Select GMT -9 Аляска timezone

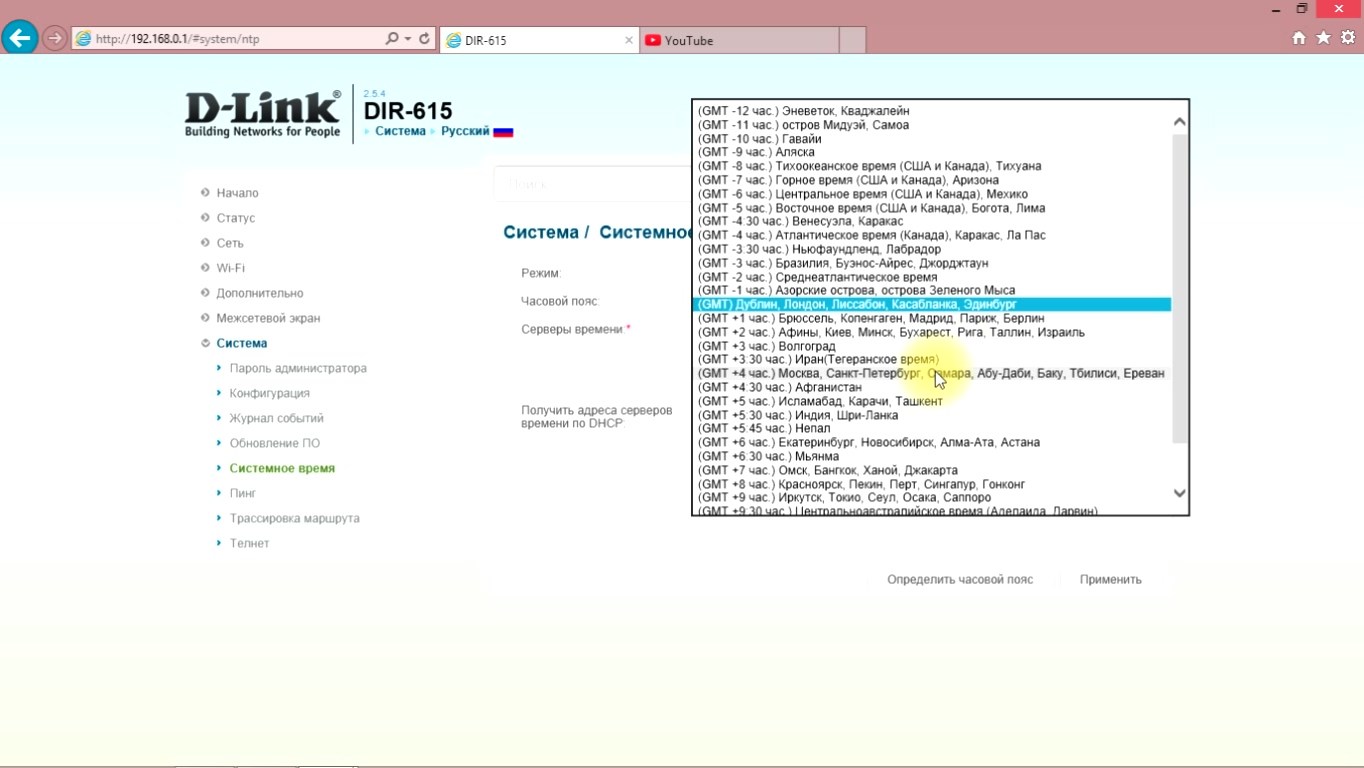pyautogui.click(x=932, y=152)
